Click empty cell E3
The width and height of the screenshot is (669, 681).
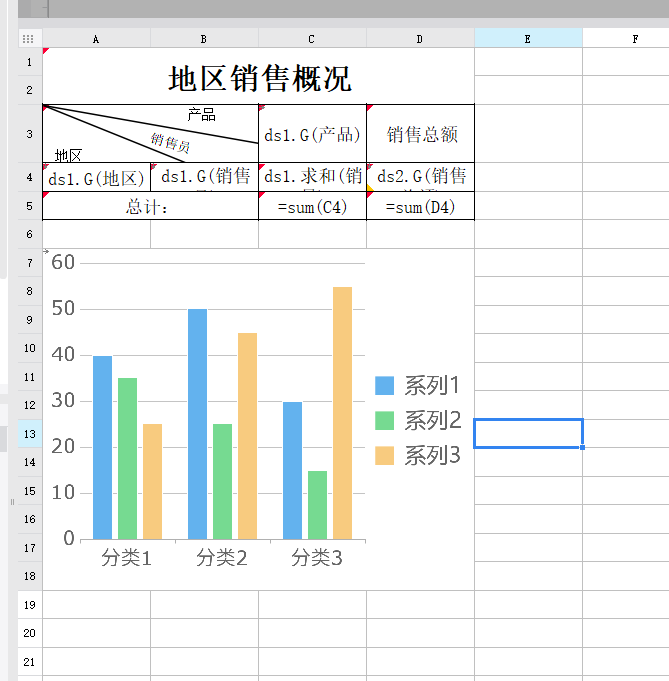pos(528,134)
